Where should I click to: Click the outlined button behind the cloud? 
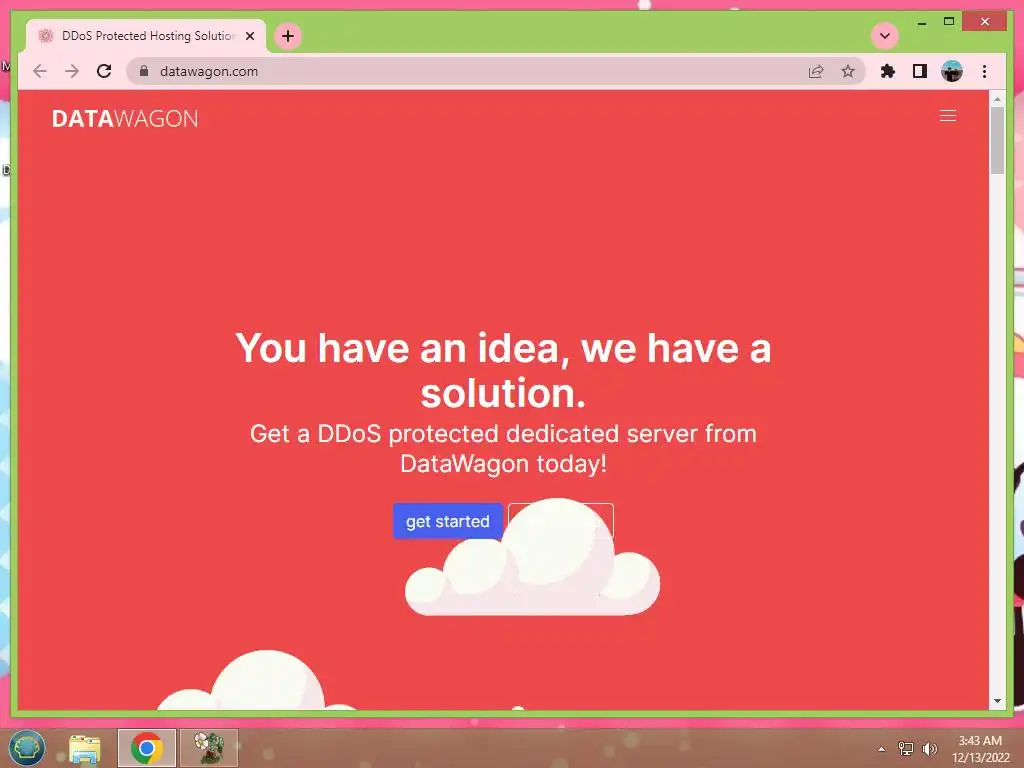(560, 520)
